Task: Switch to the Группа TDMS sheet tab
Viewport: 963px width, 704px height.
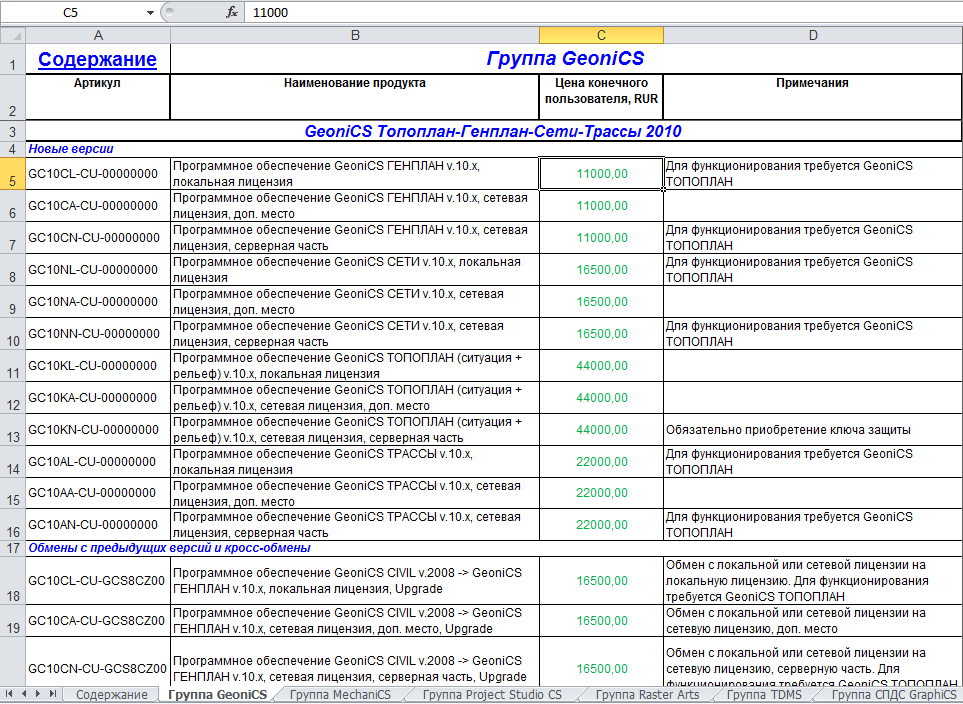Action: click(764, 695)
